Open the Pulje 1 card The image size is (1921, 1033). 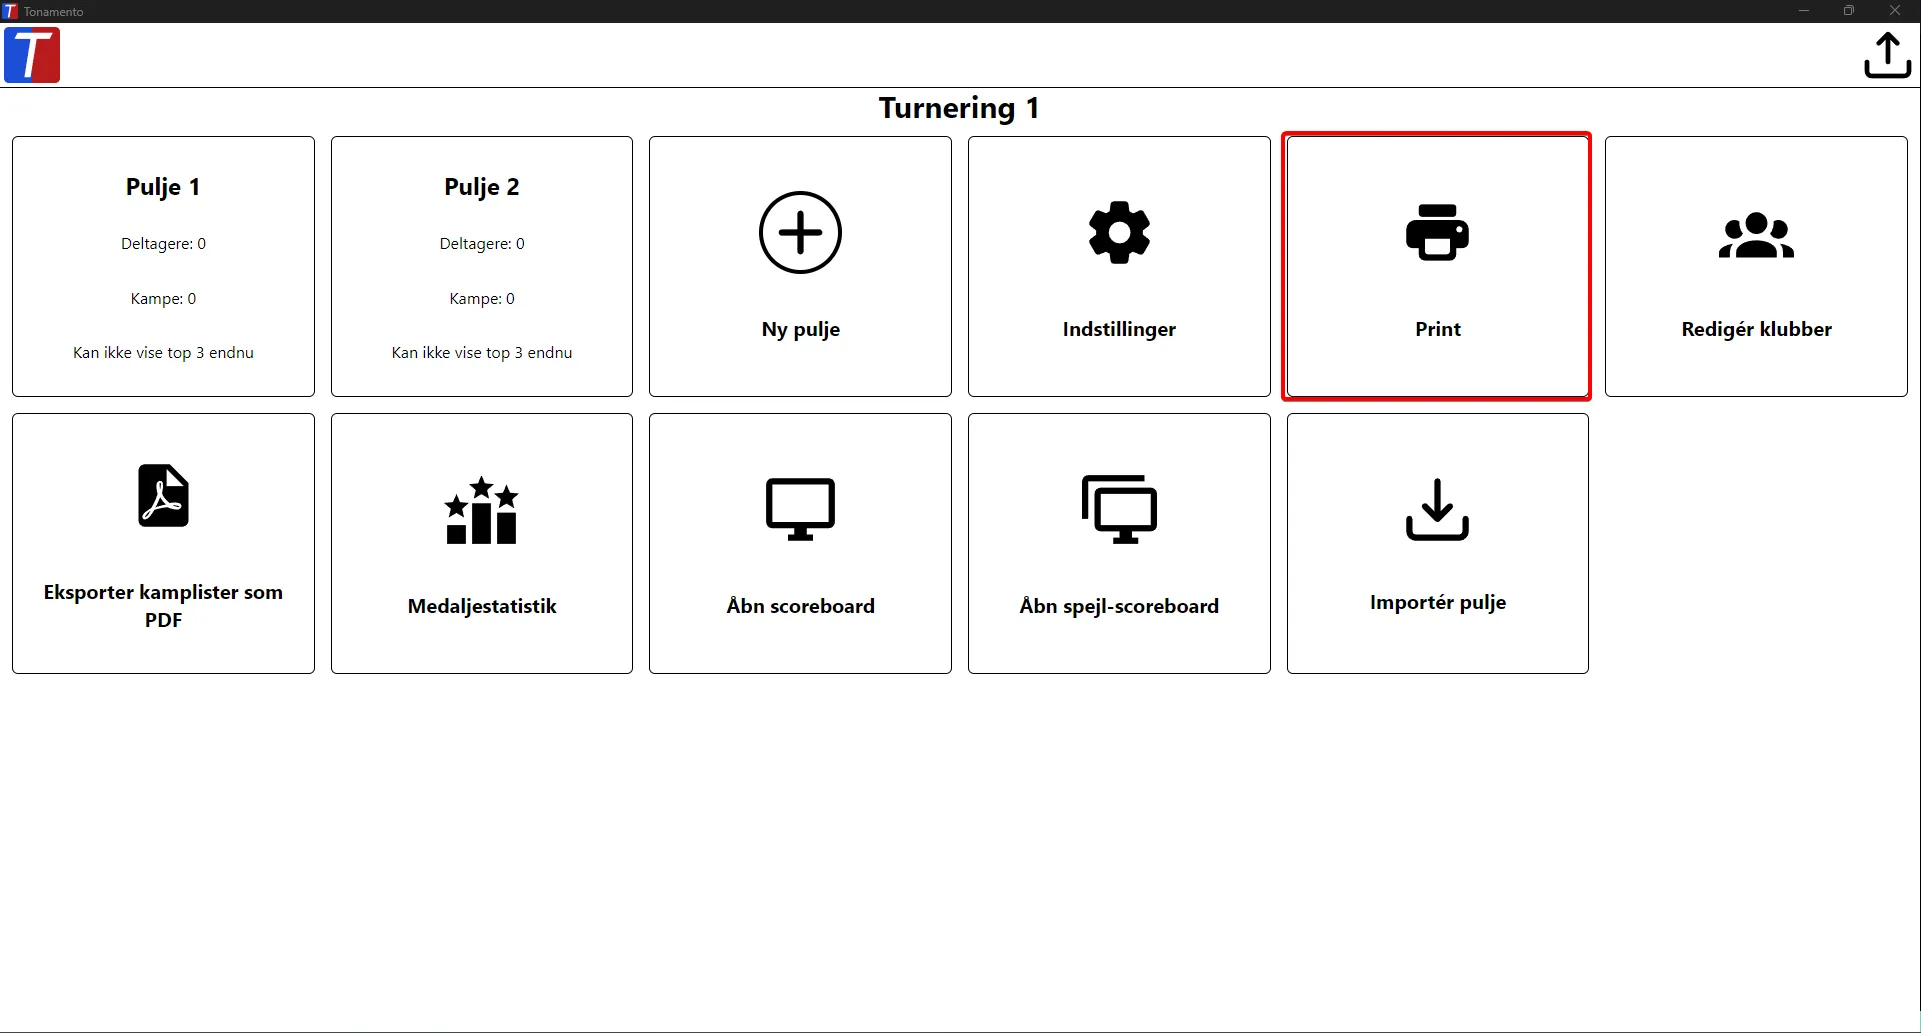(163, 266)
